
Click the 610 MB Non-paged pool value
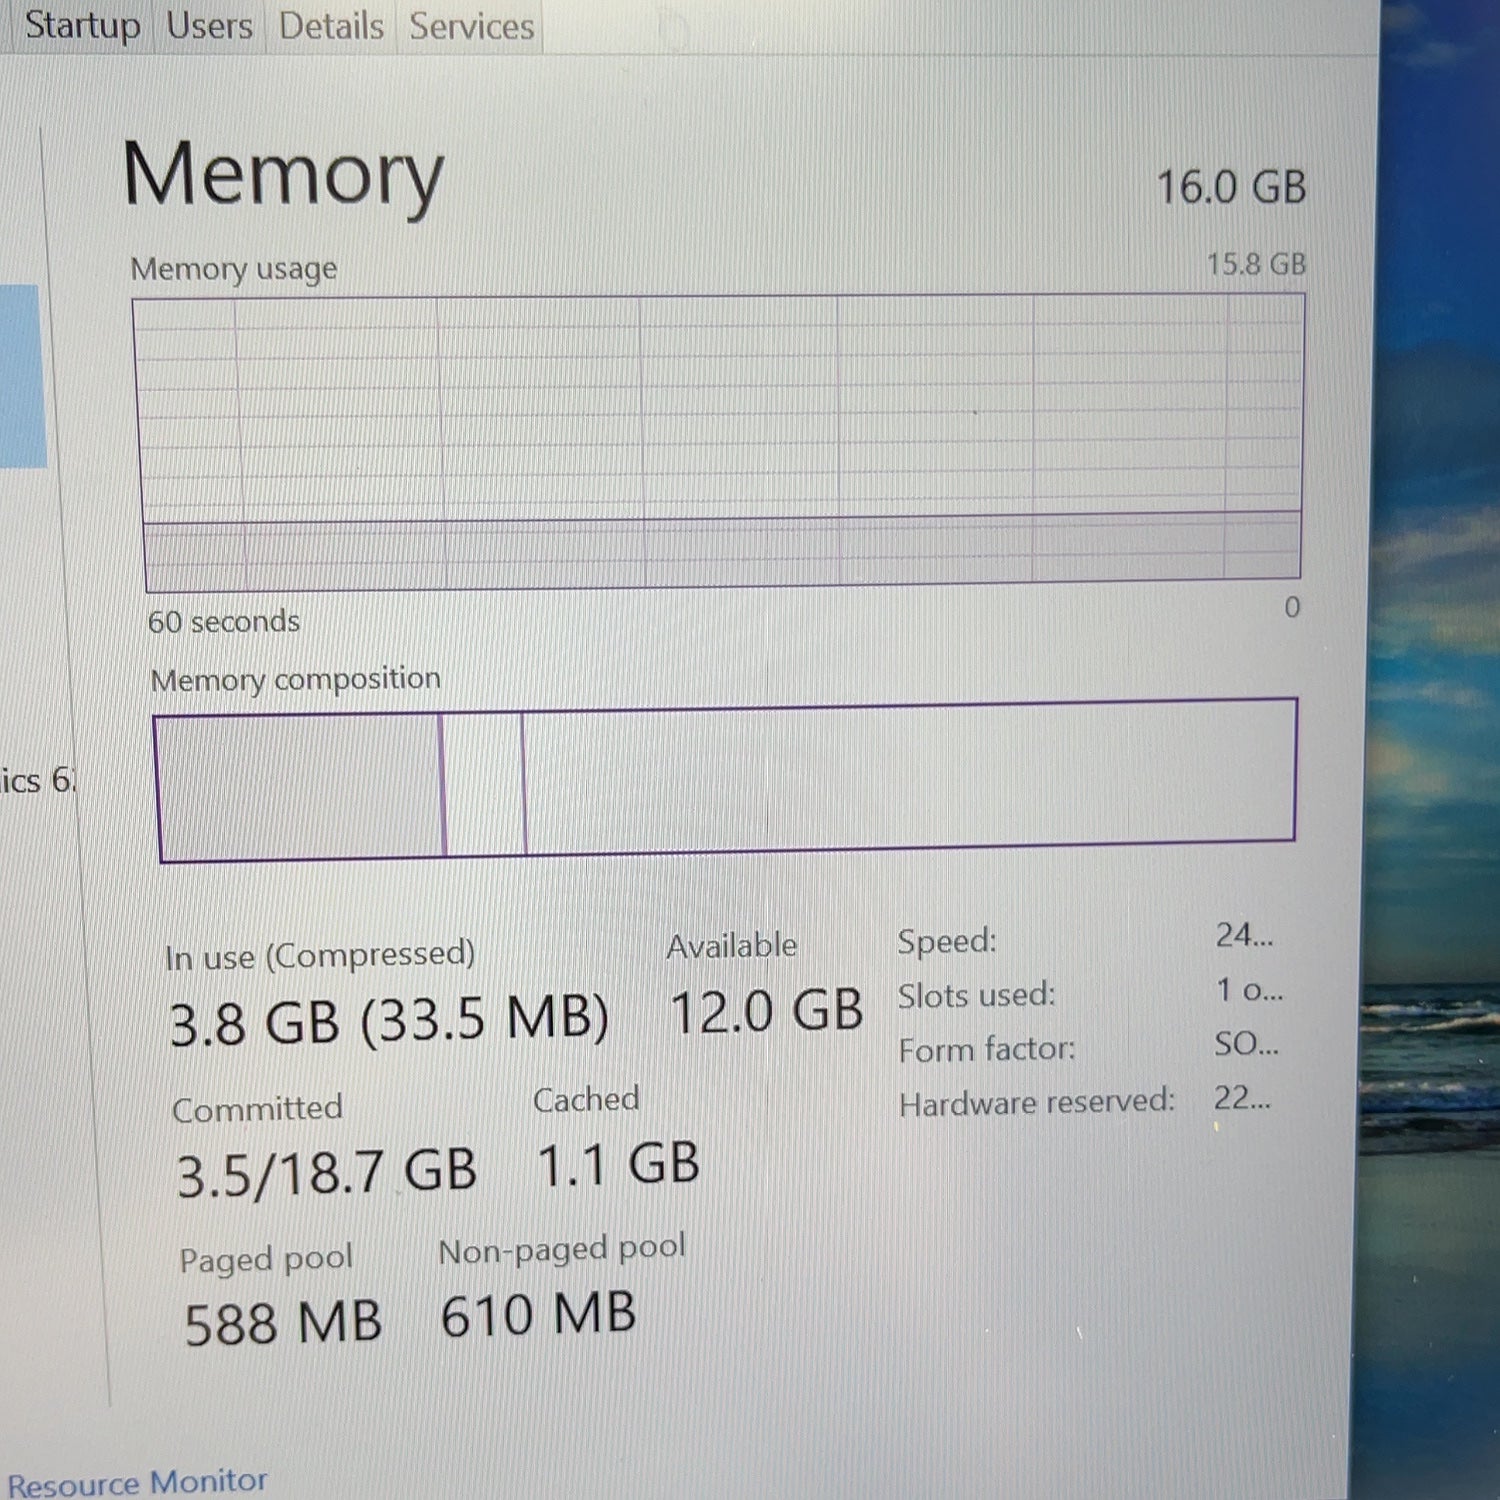(x=538, y=1314)
